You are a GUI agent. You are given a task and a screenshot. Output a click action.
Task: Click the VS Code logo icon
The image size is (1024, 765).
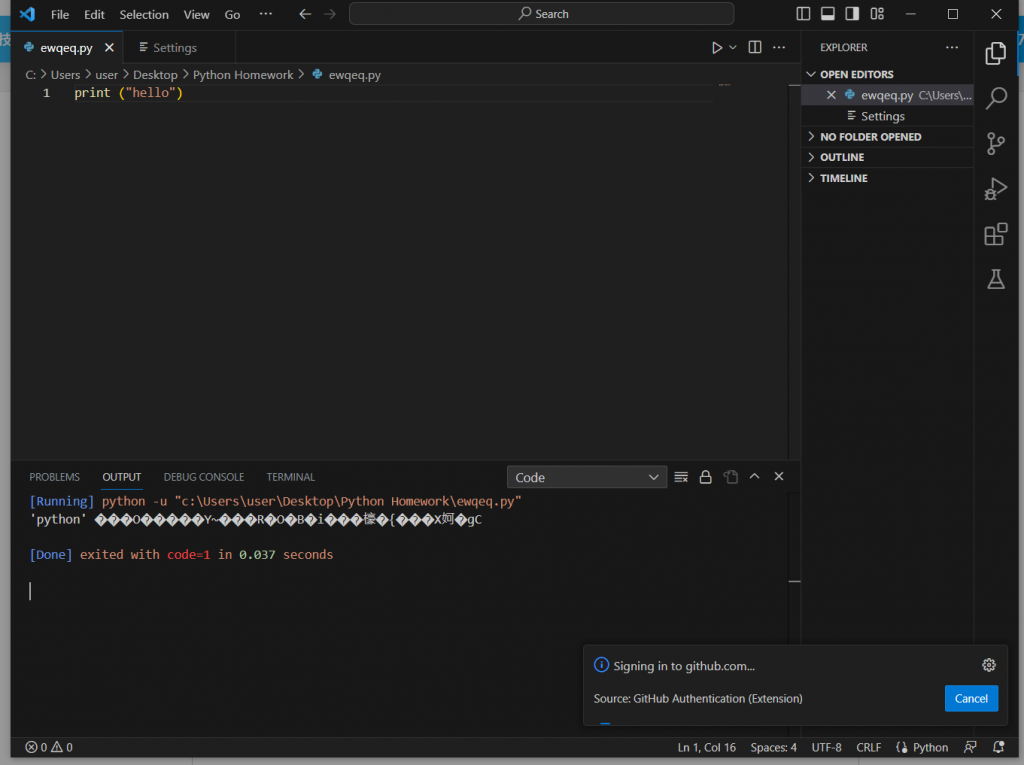(27, 14)
